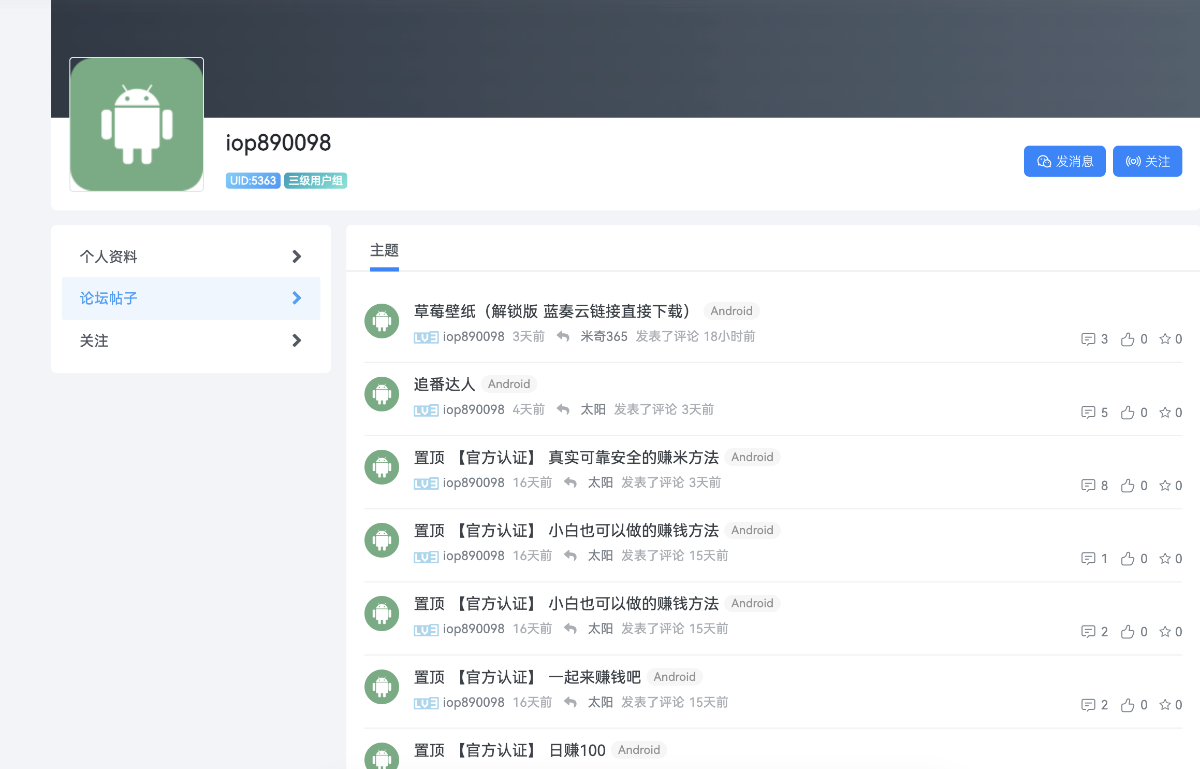Click the avatar beside the 追番达人 post
The image size is (1200, 769).
coord(382,394)
